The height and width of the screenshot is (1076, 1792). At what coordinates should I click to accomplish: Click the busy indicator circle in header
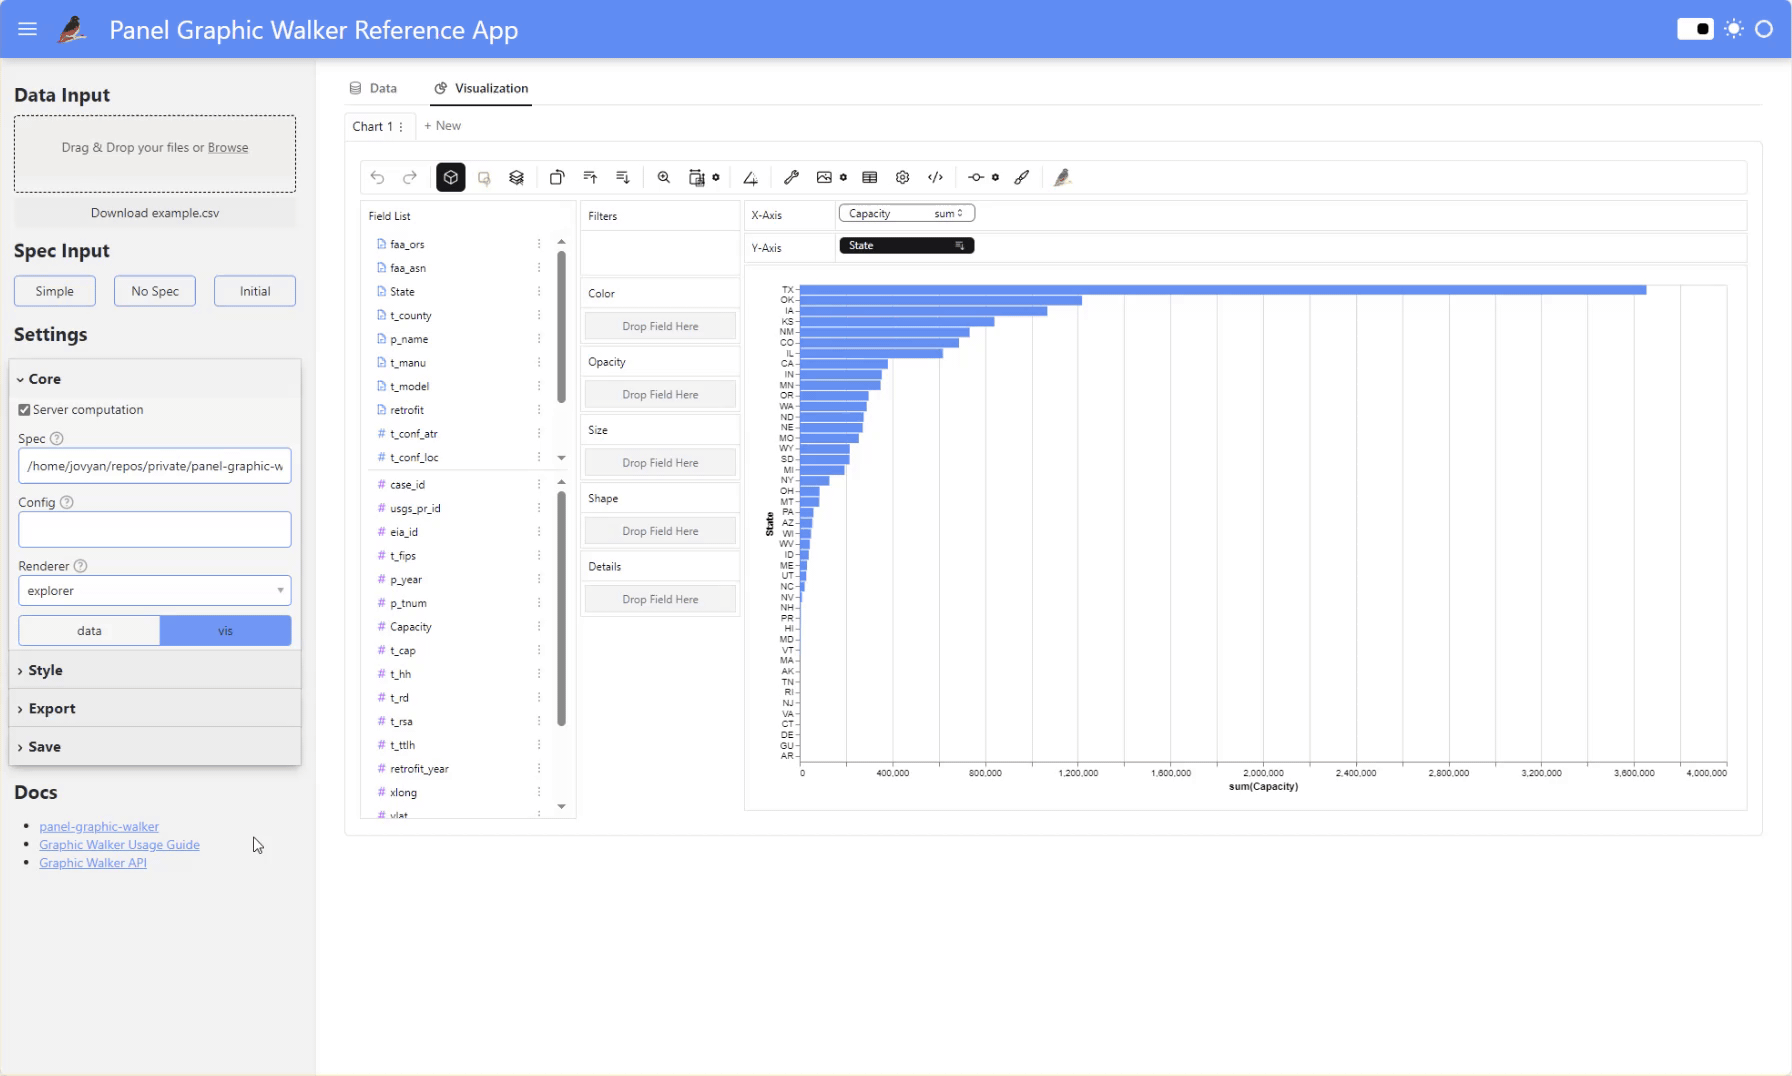1764,29
